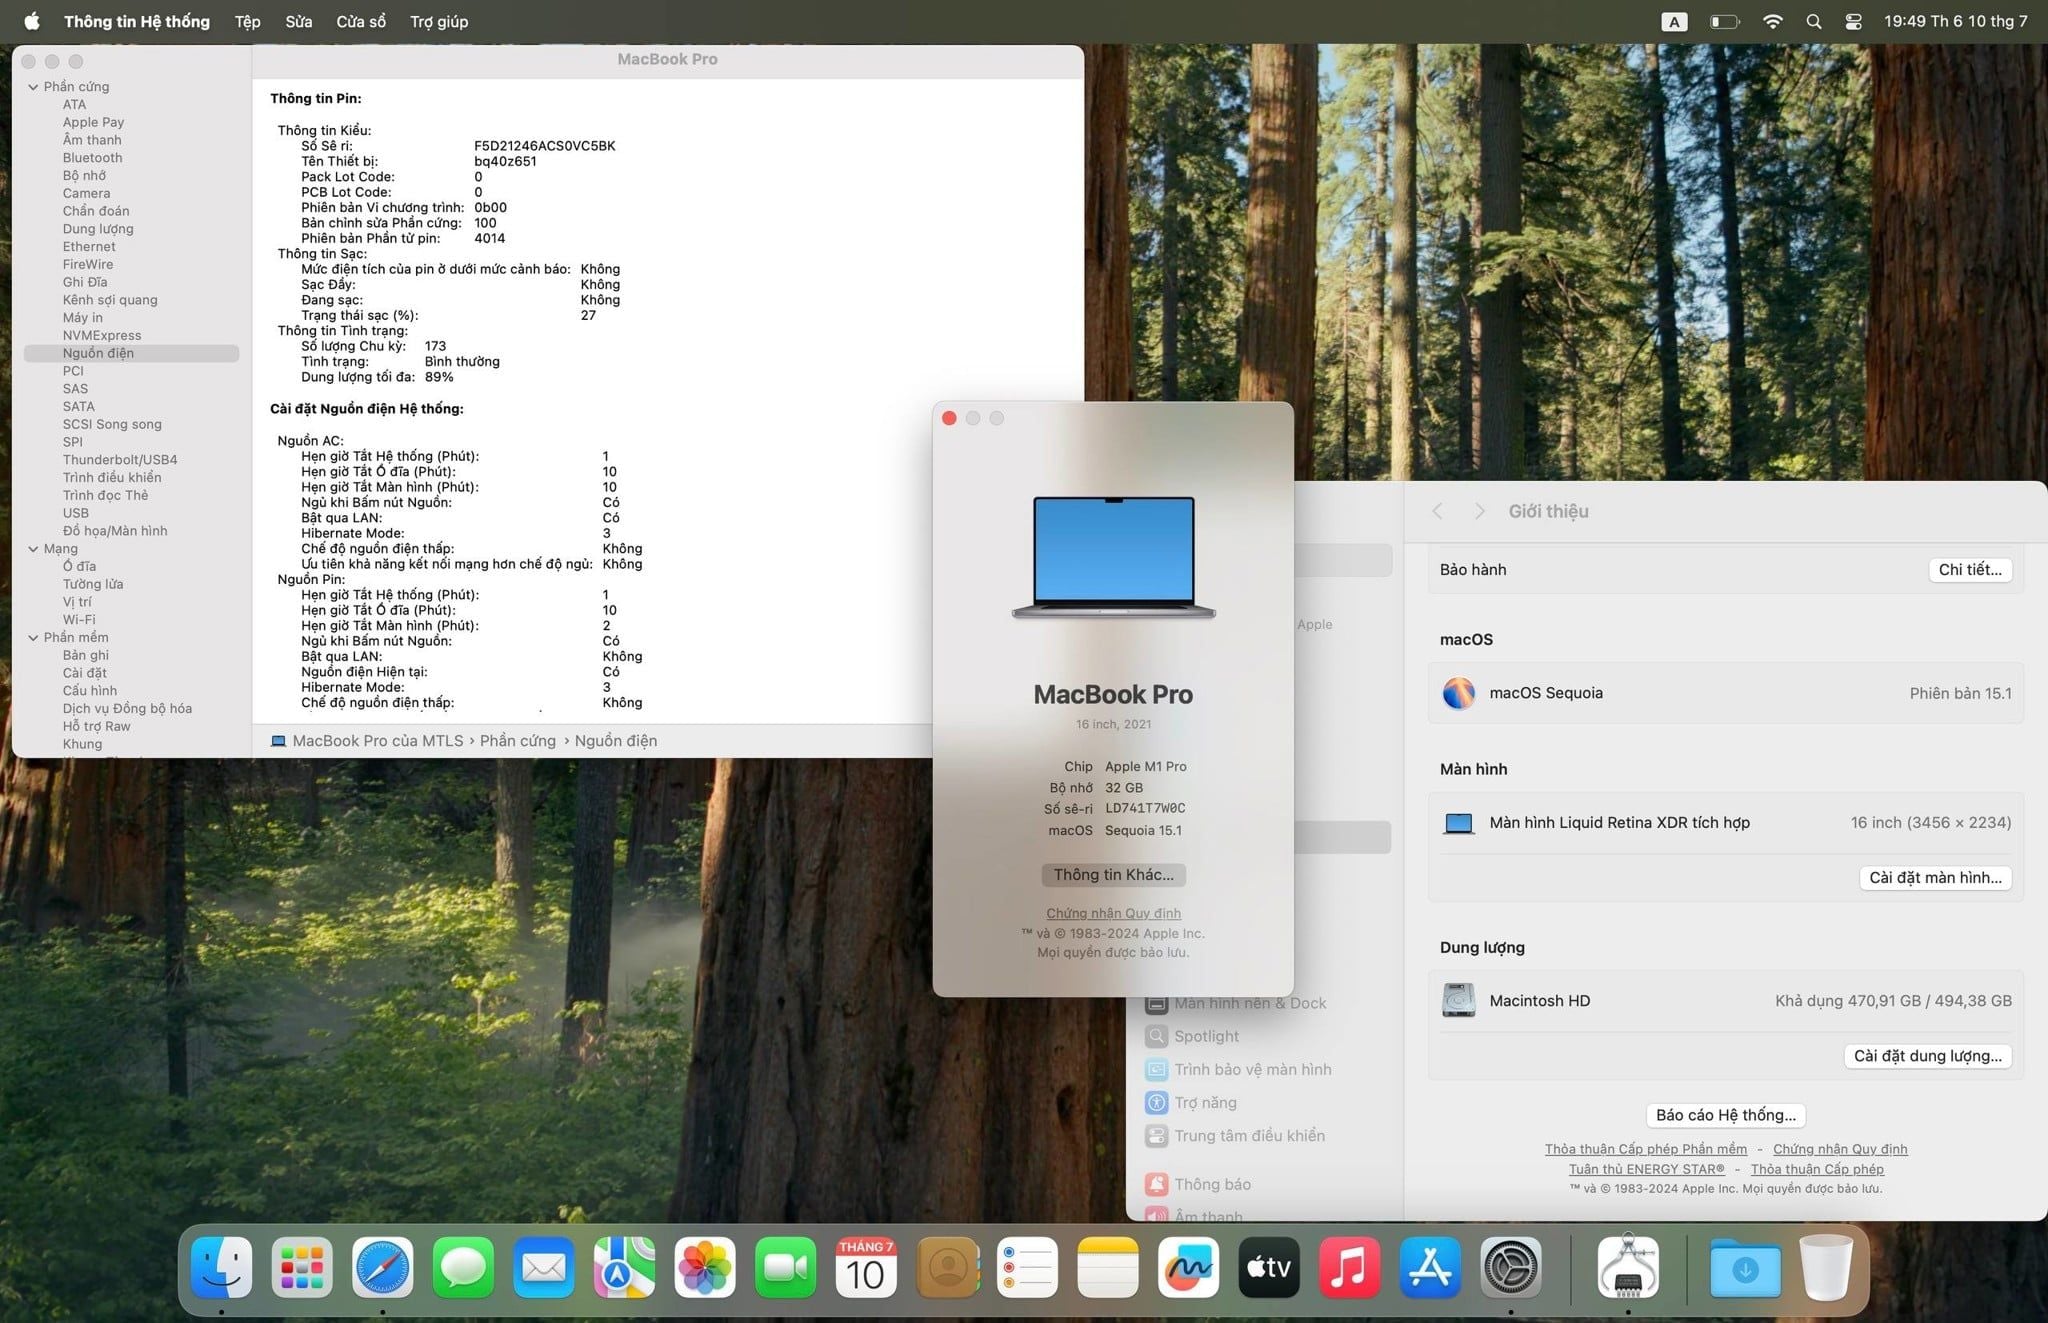Select NVMExpress in the sidebar
Screen dimensions: 2048x1323
pos(102,336)
